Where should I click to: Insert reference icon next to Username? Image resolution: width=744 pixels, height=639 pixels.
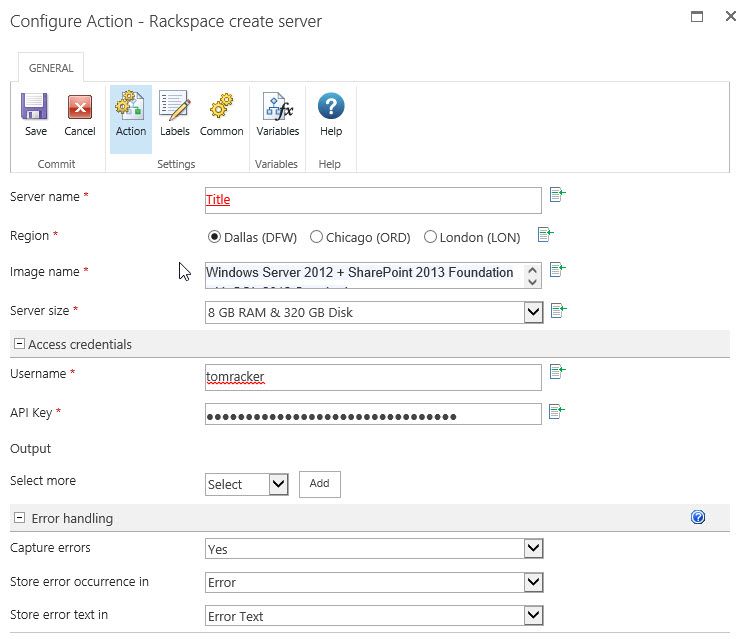[x=558, y=371]
